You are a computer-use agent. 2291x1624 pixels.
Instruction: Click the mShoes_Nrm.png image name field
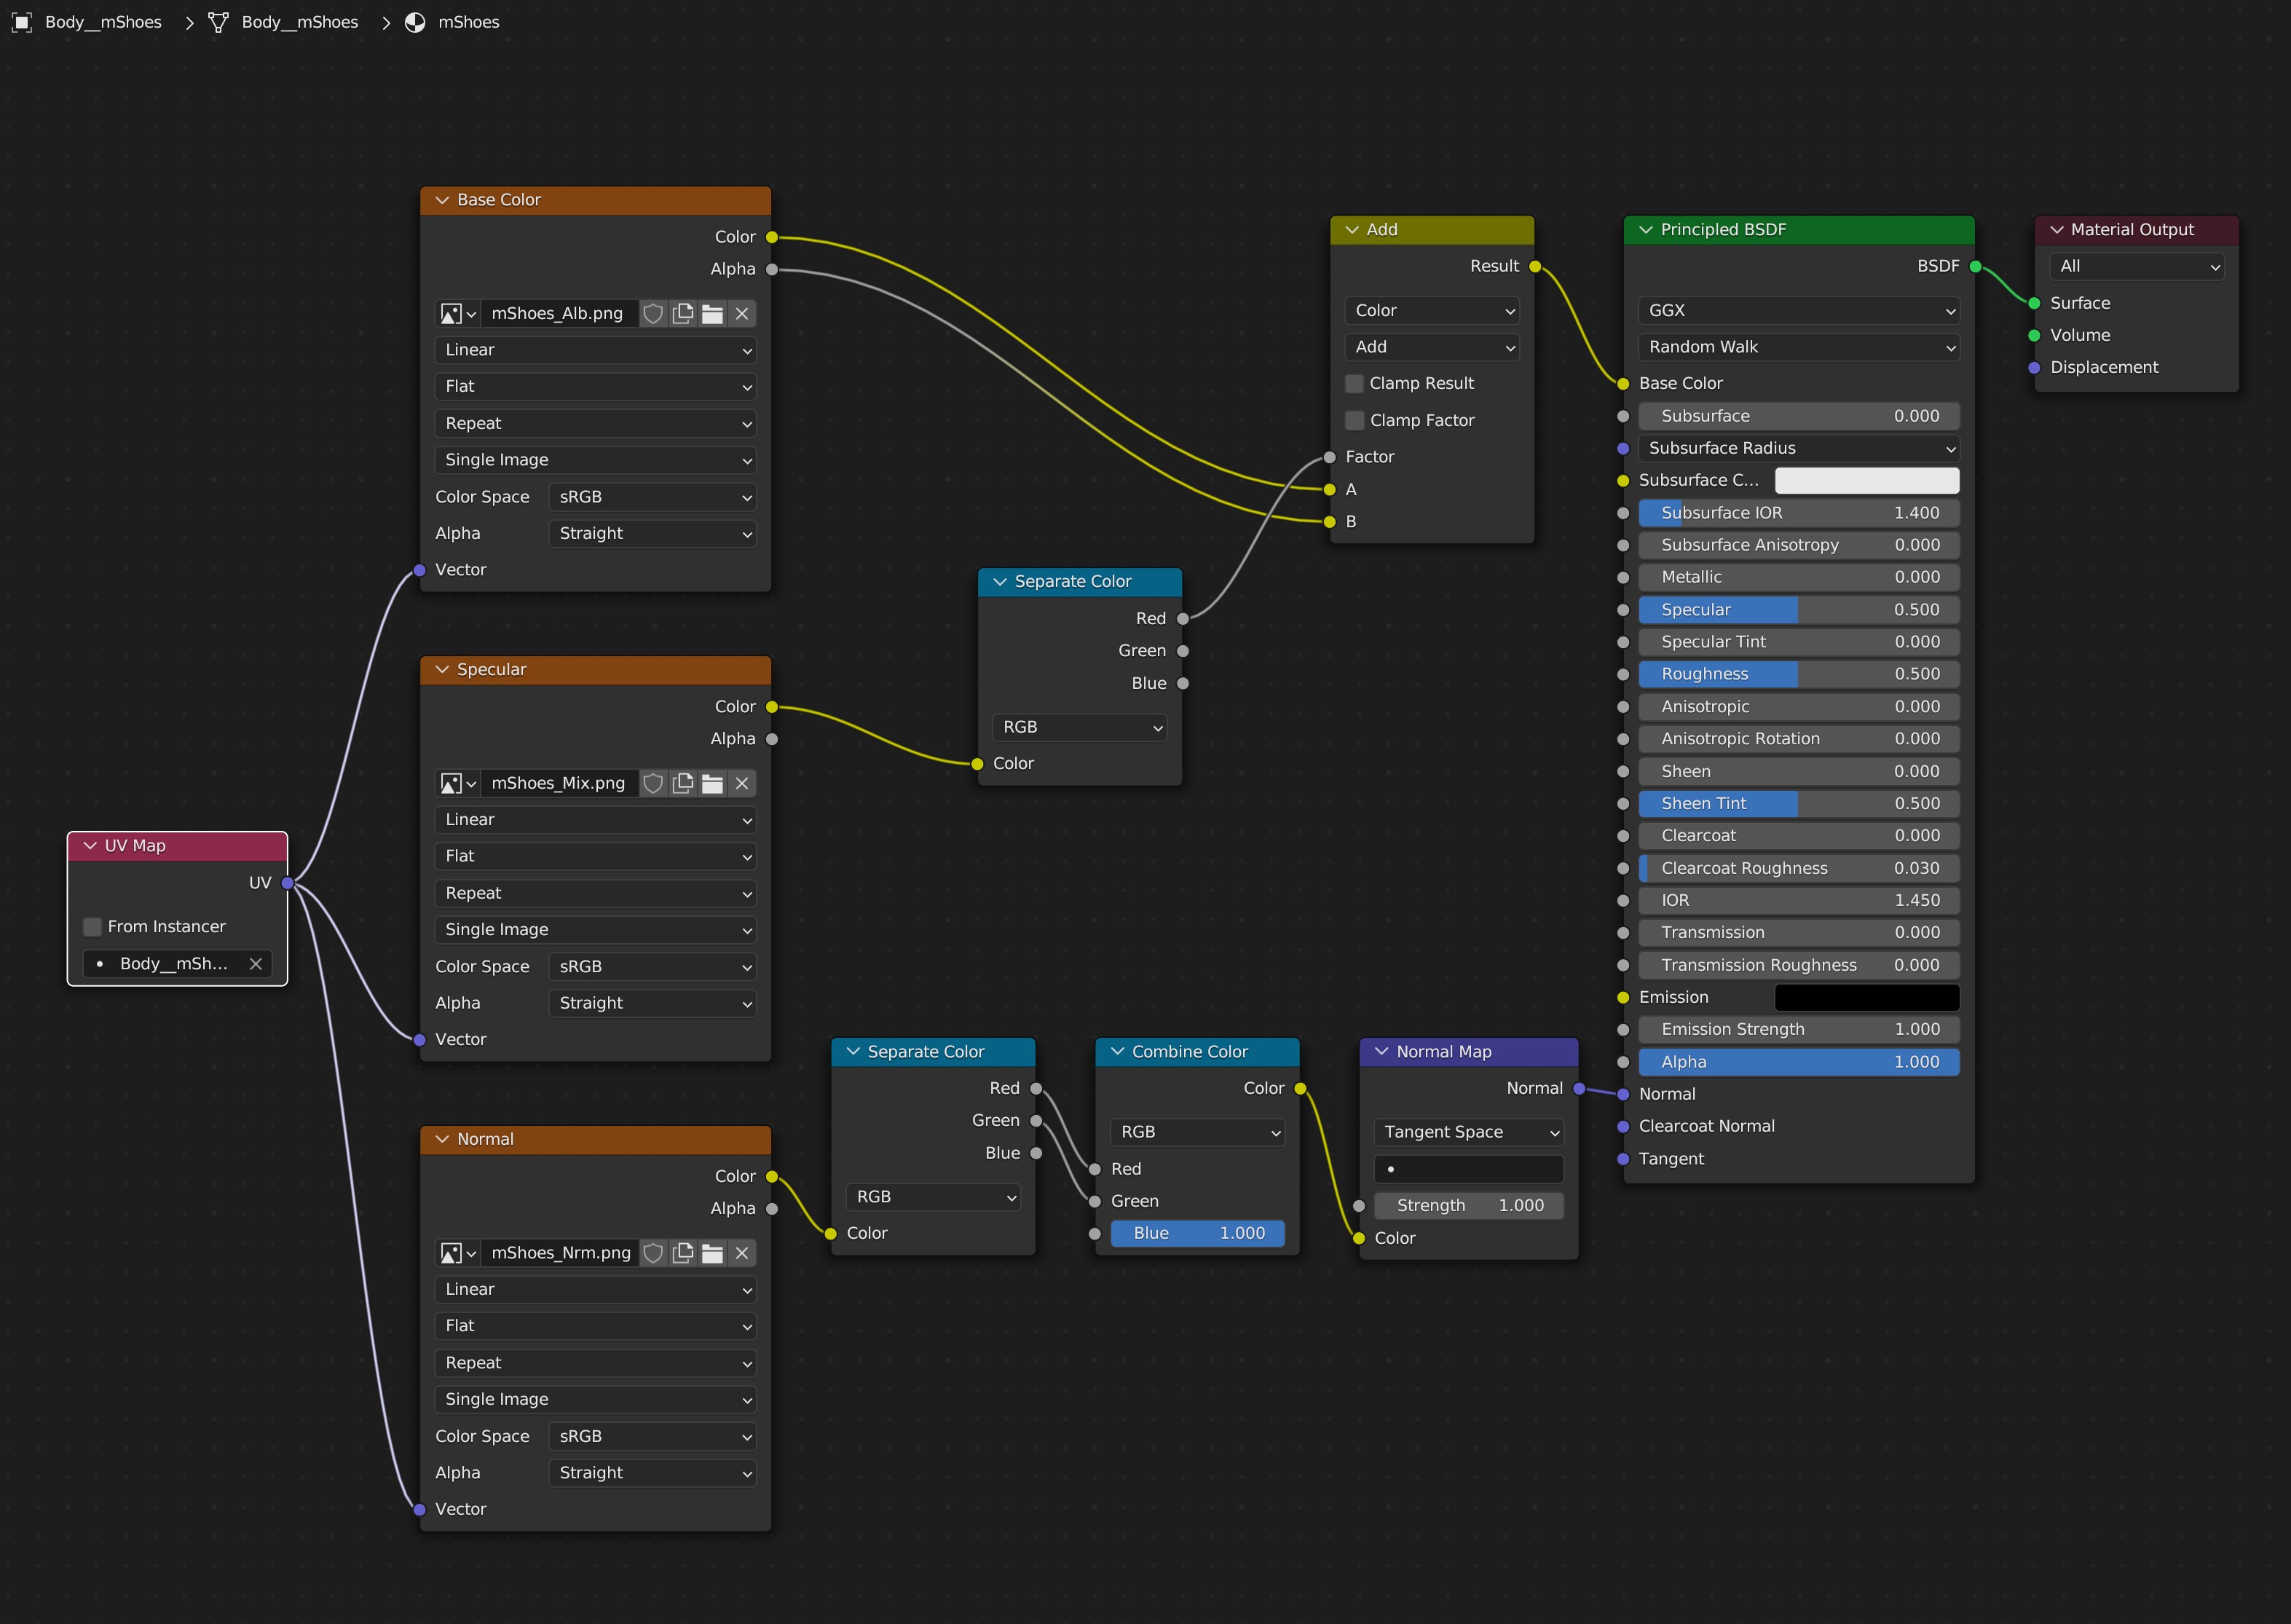[x=559, y=1253]
